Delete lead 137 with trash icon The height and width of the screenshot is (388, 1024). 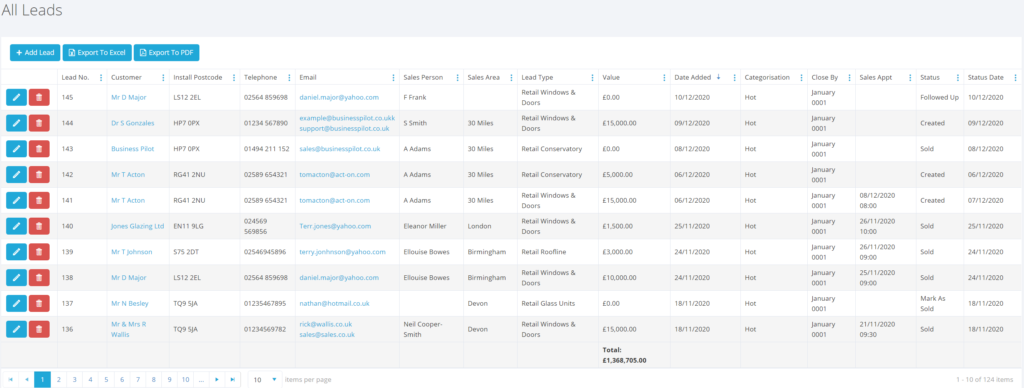[39, 304]
